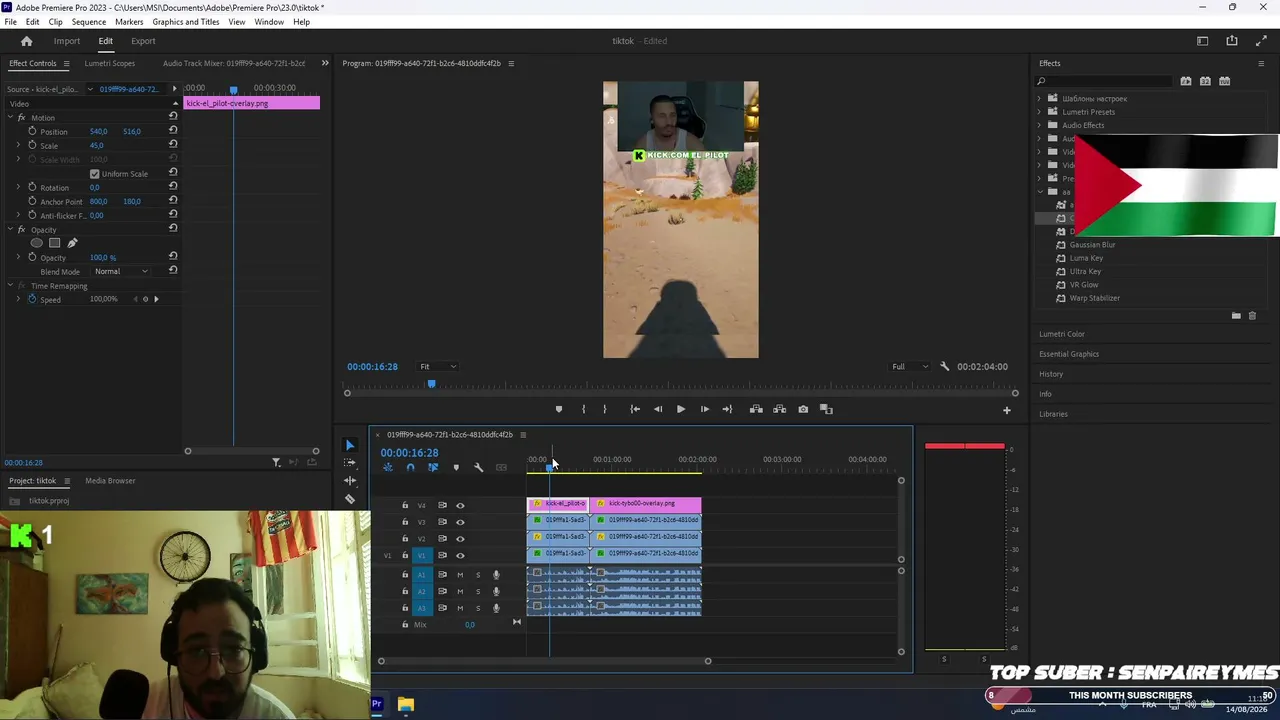Expand the Lumetri Presets folder
This screenshot has height=720, width=1280.
[x=1039, y=112]
